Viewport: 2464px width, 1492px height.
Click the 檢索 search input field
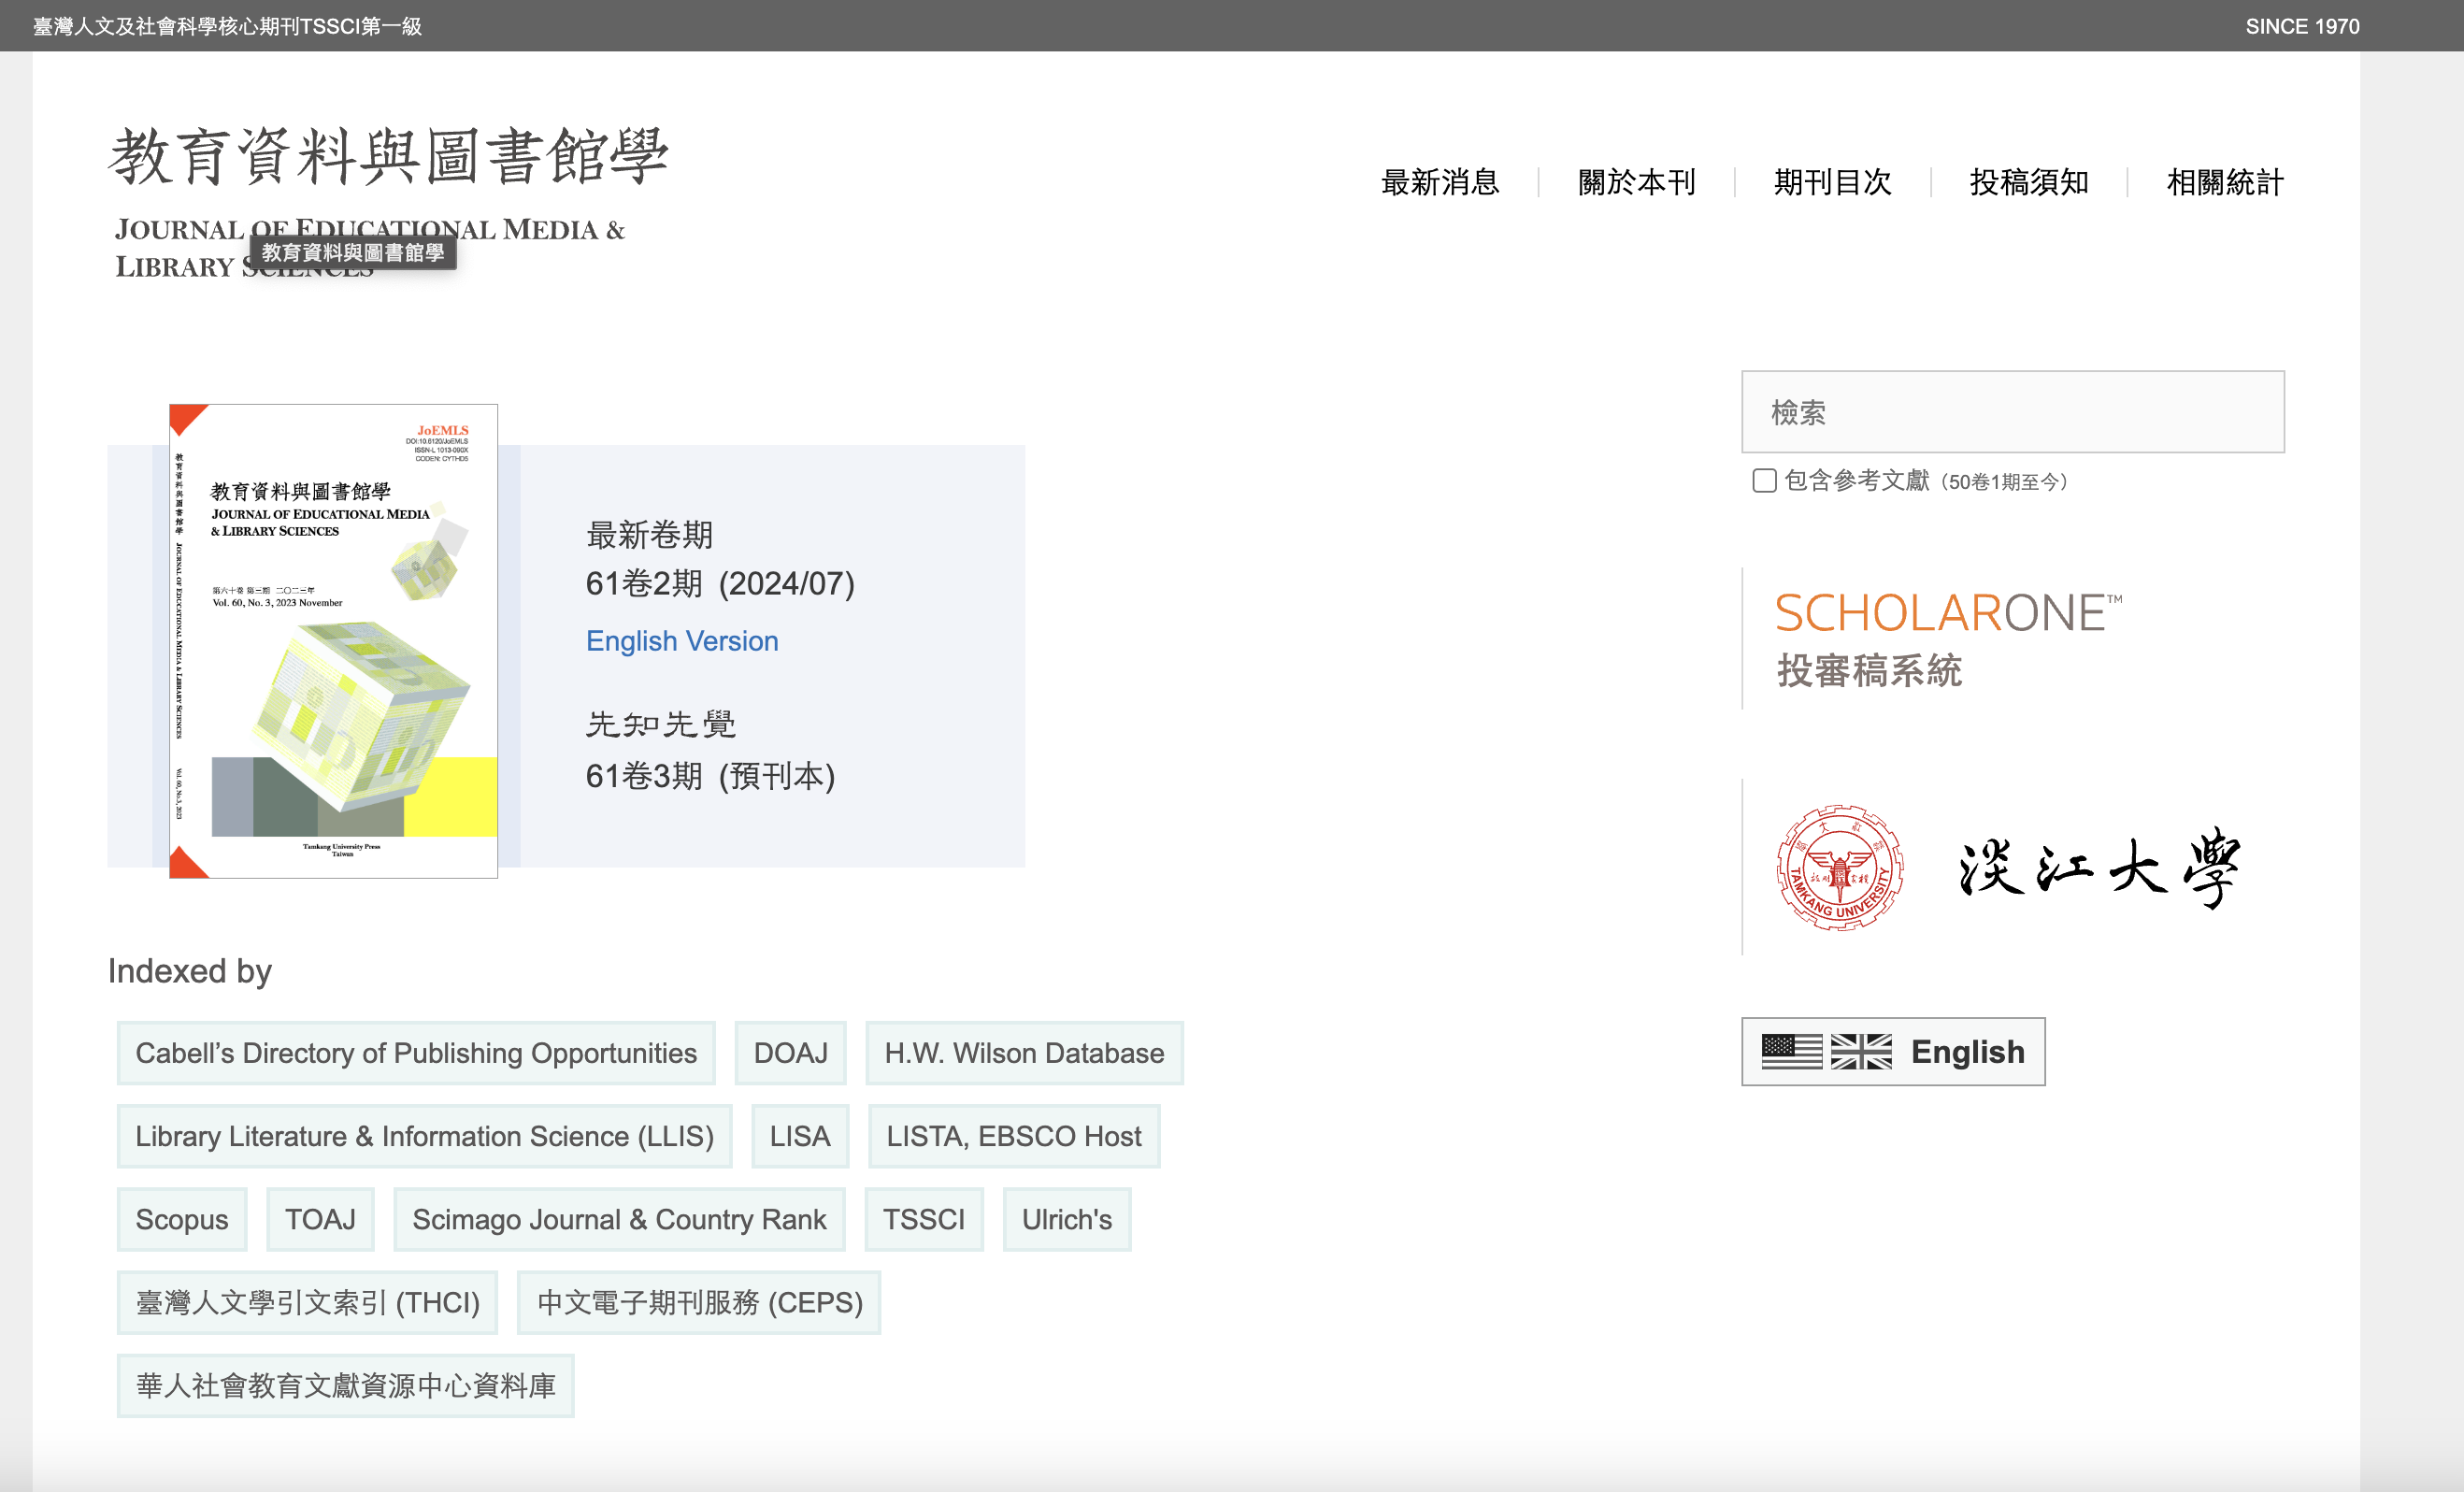click(x=2012, y=412)
